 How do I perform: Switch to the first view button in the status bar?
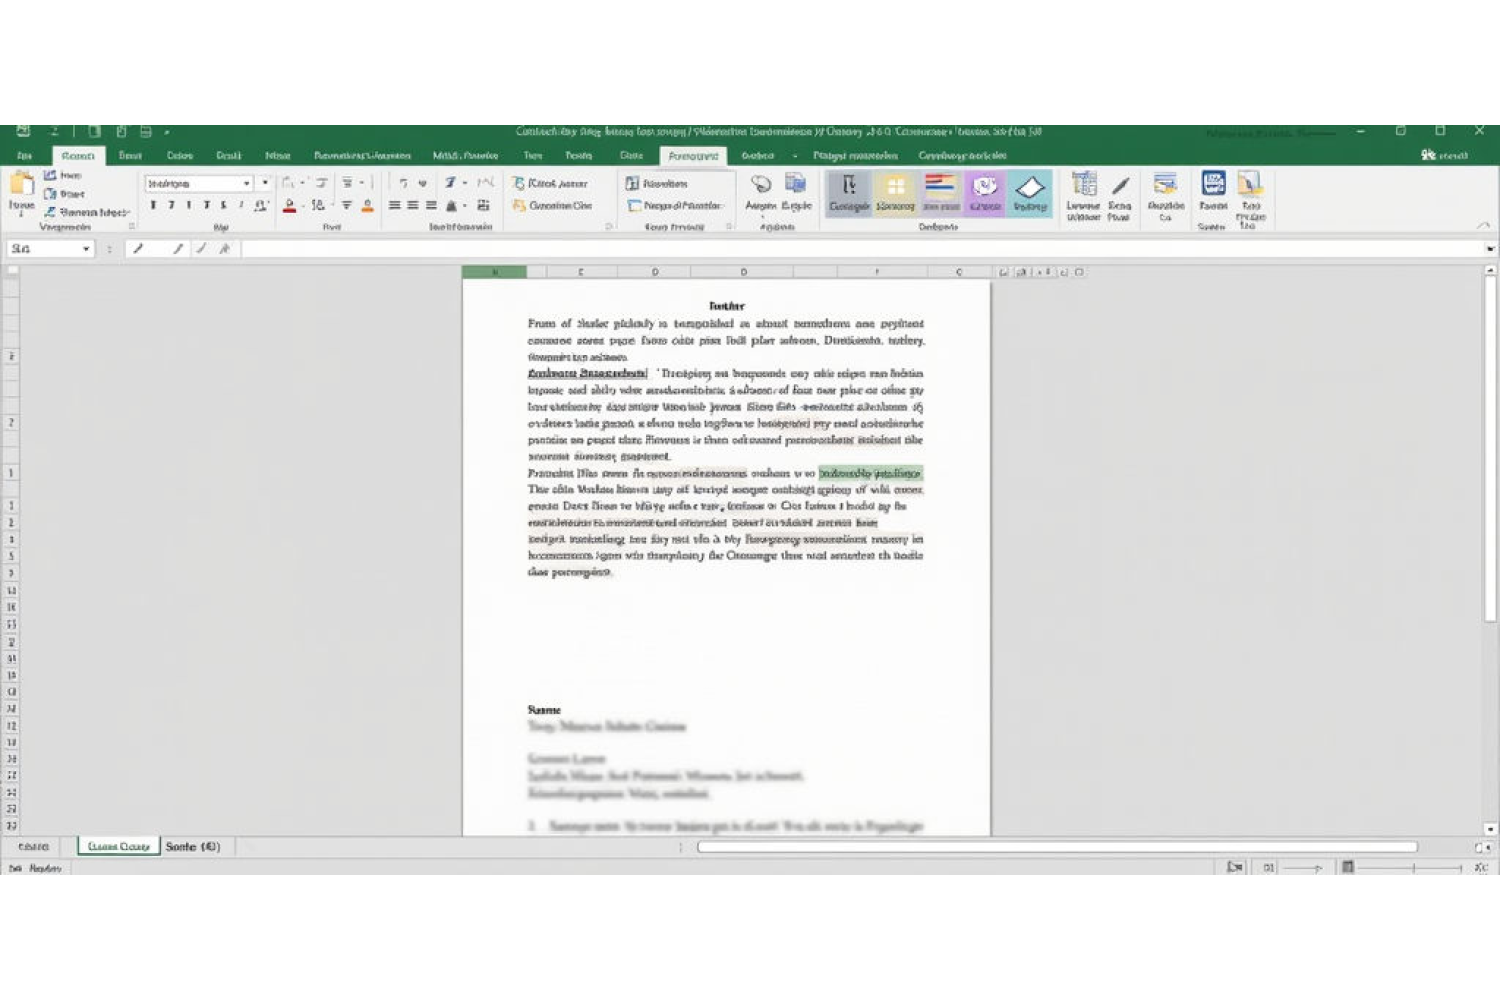(x=1236, y=868)
